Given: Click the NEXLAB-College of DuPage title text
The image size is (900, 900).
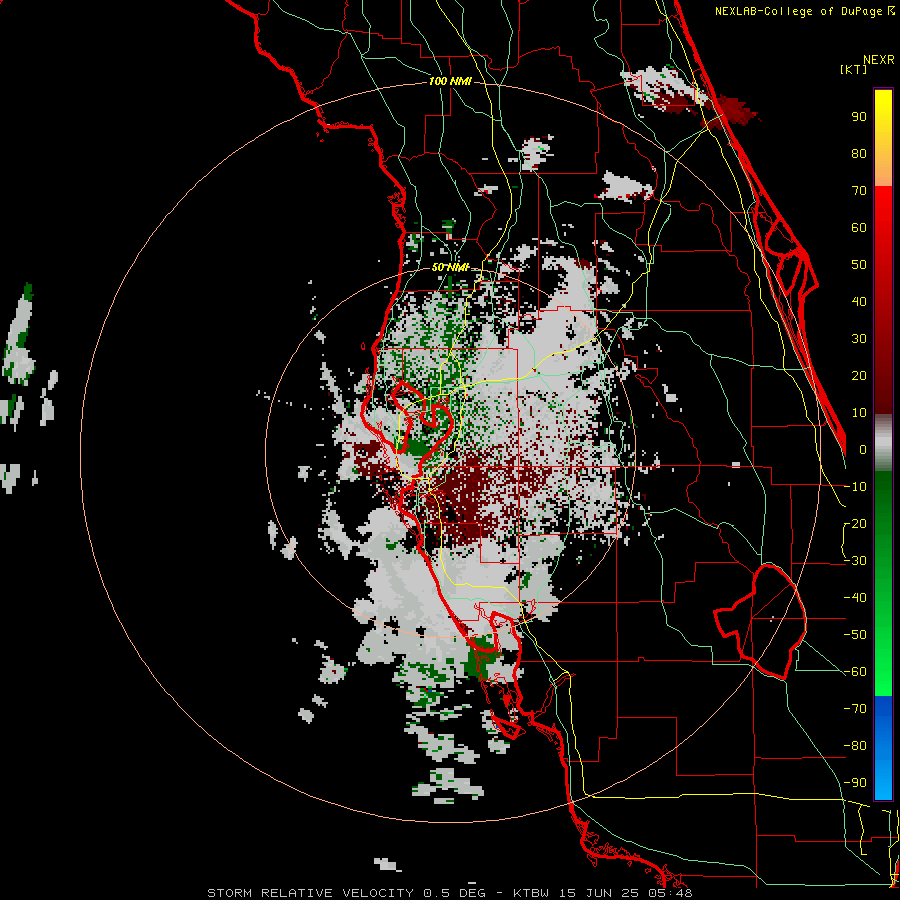Looking at the screenshot, I should point(804,11).
